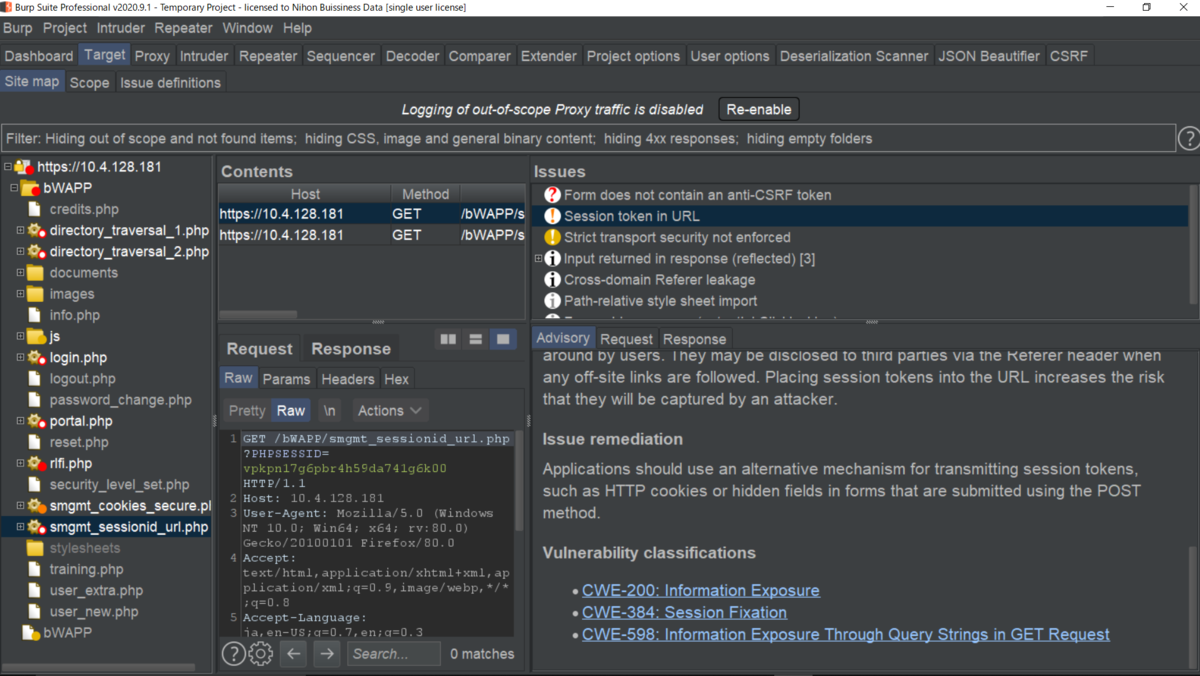Switch to the Proxy tab
Image resolution: width=1200 pixels, height=676 pixels.
click(153, 56)
